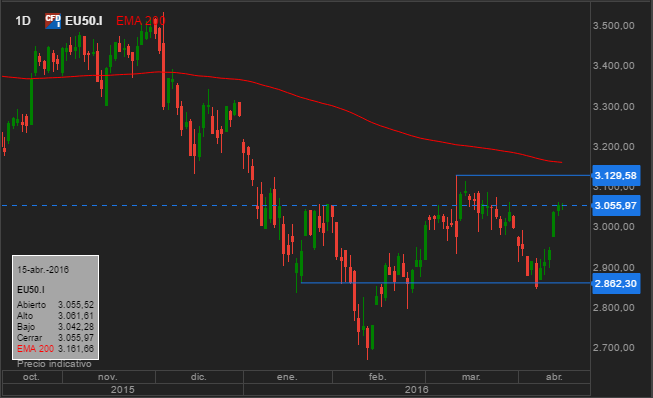Select the 3.055,97 current price tag
Image resolution: width=653 pixels, height=398 pixels.
tap(616, 206)
